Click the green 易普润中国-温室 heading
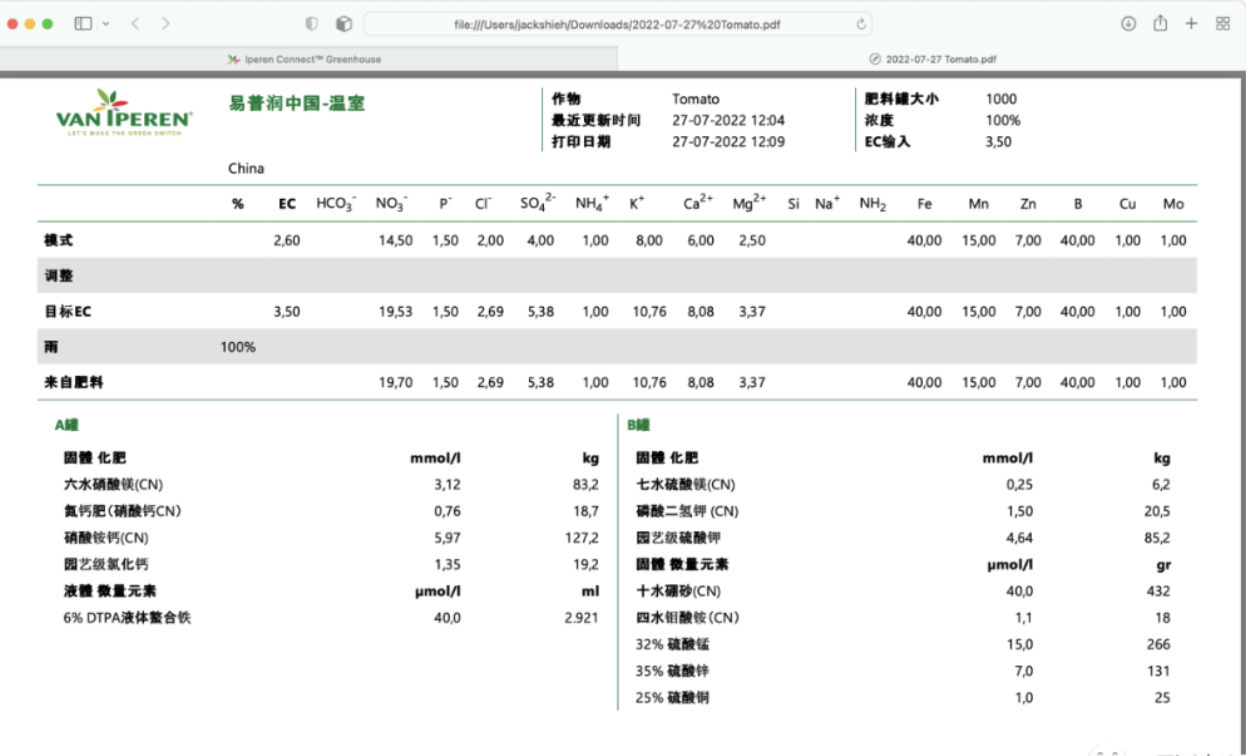The height and width of the screenshot is (756, 1246). [298, 104]
